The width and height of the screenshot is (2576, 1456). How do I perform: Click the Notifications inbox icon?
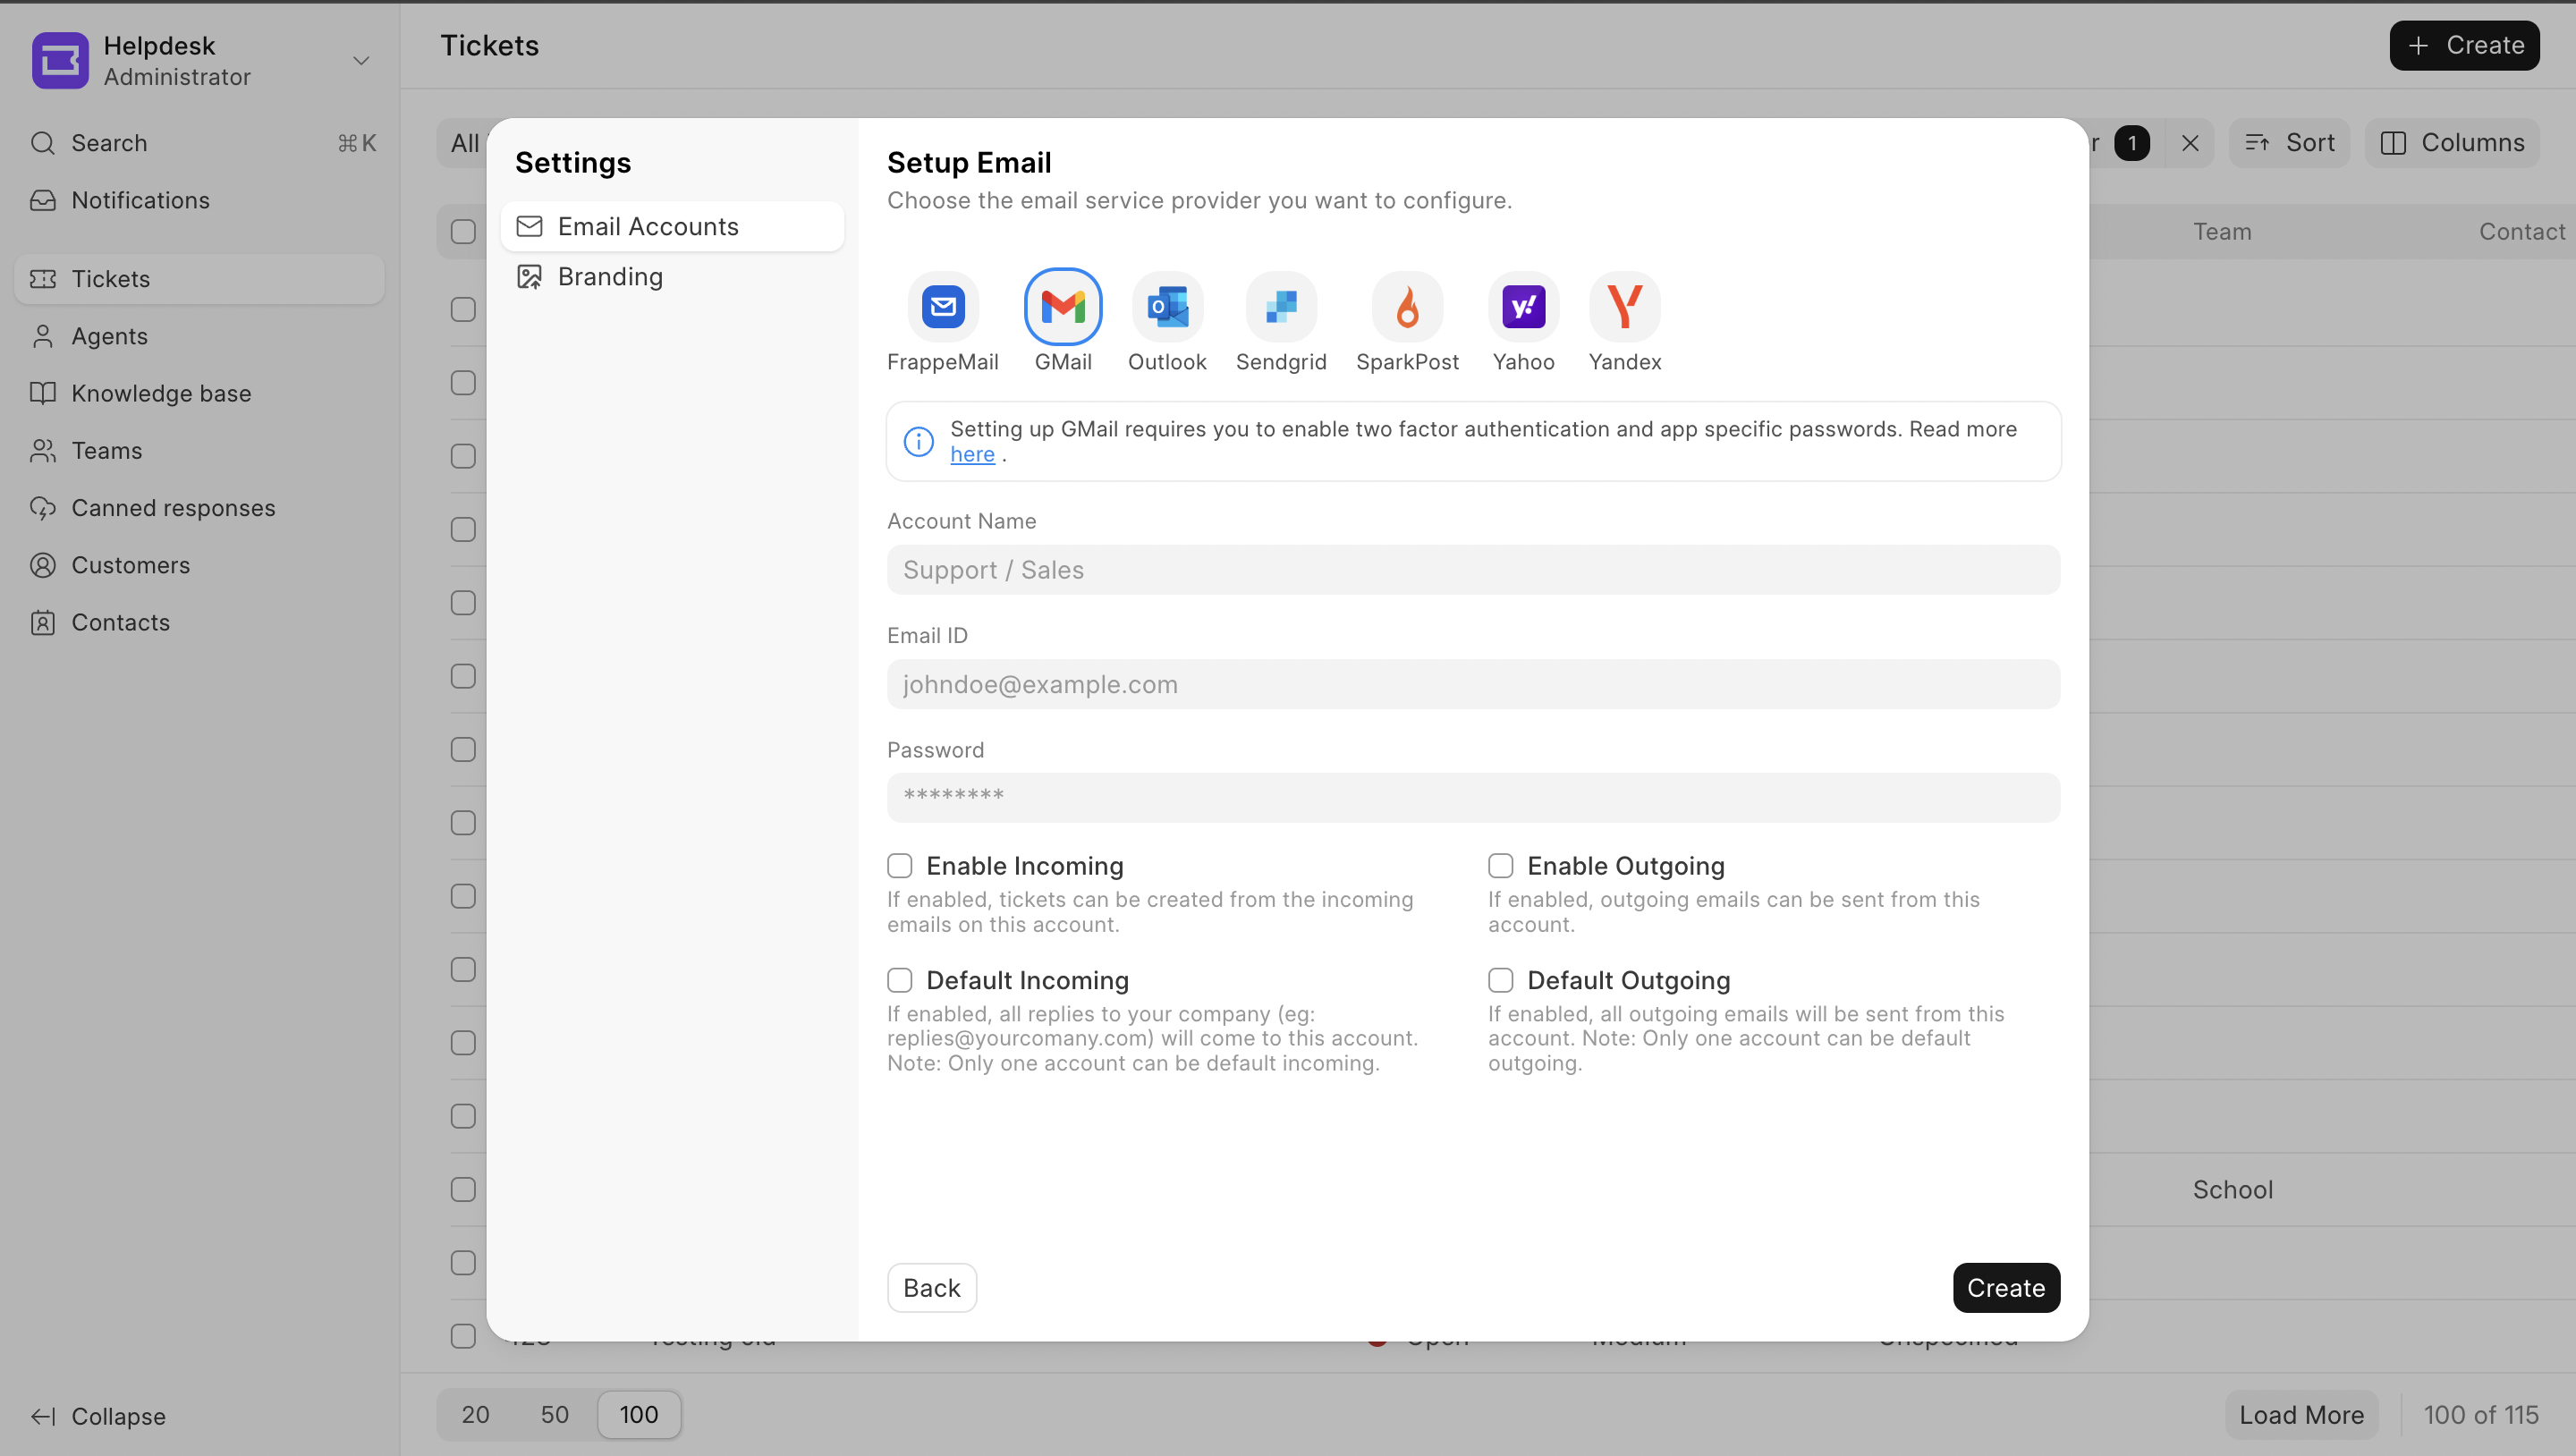tap(43, 200)
